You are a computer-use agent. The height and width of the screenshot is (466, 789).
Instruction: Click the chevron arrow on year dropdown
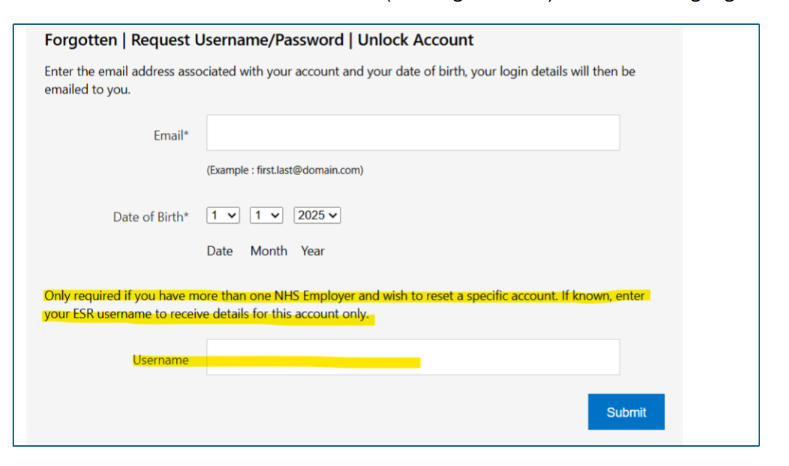pos(333,215)
